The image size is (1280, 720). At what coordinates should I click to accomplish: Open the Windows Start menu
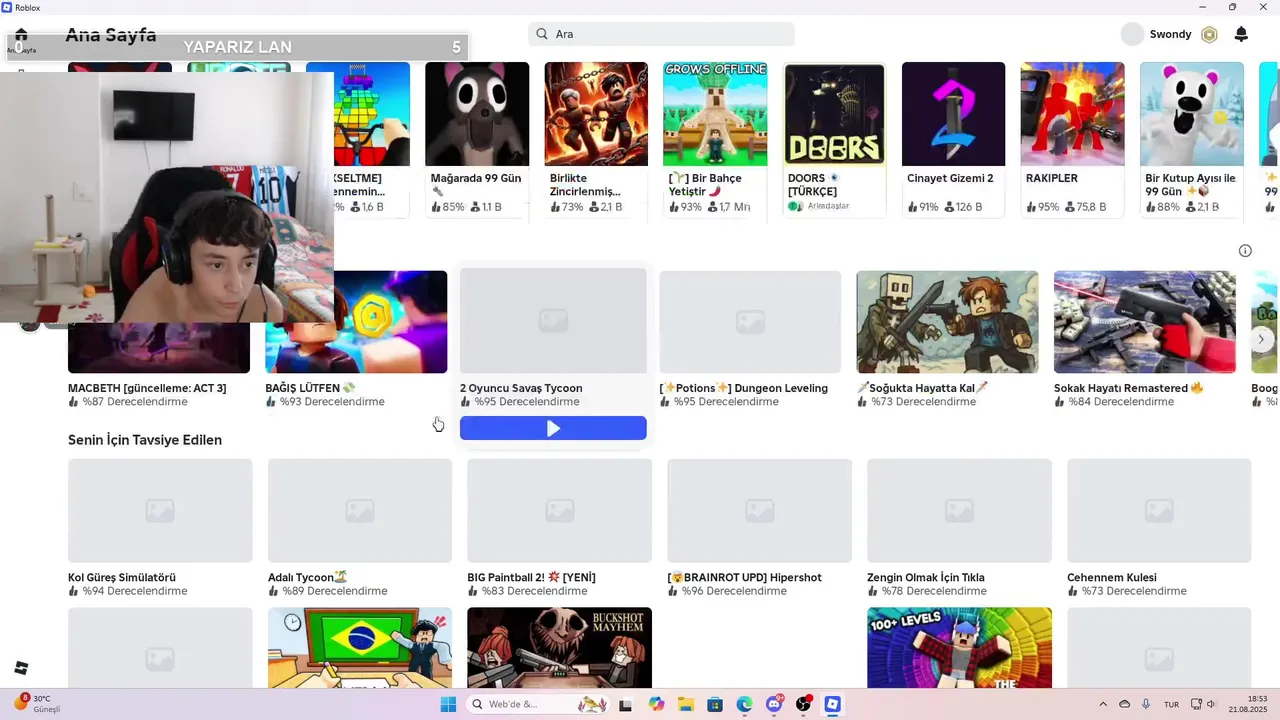tap(448, 704)
